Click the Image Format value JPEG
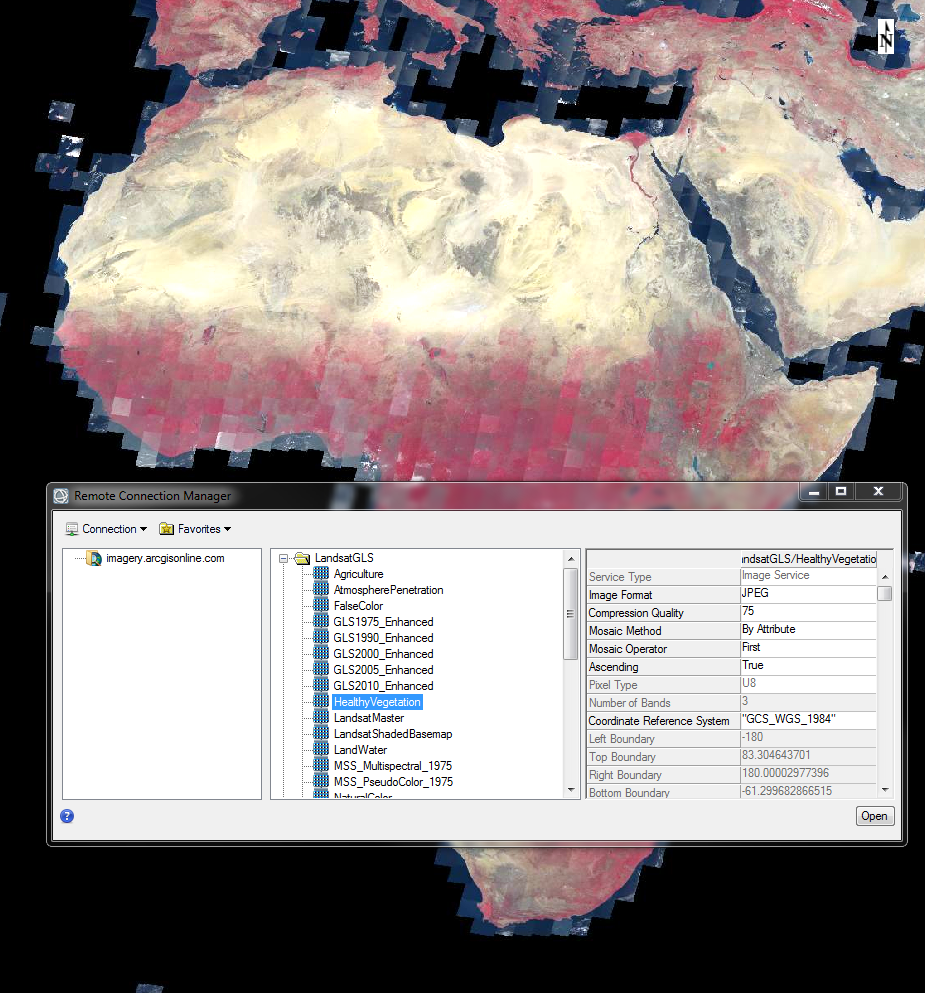 (x=806, y=594)
